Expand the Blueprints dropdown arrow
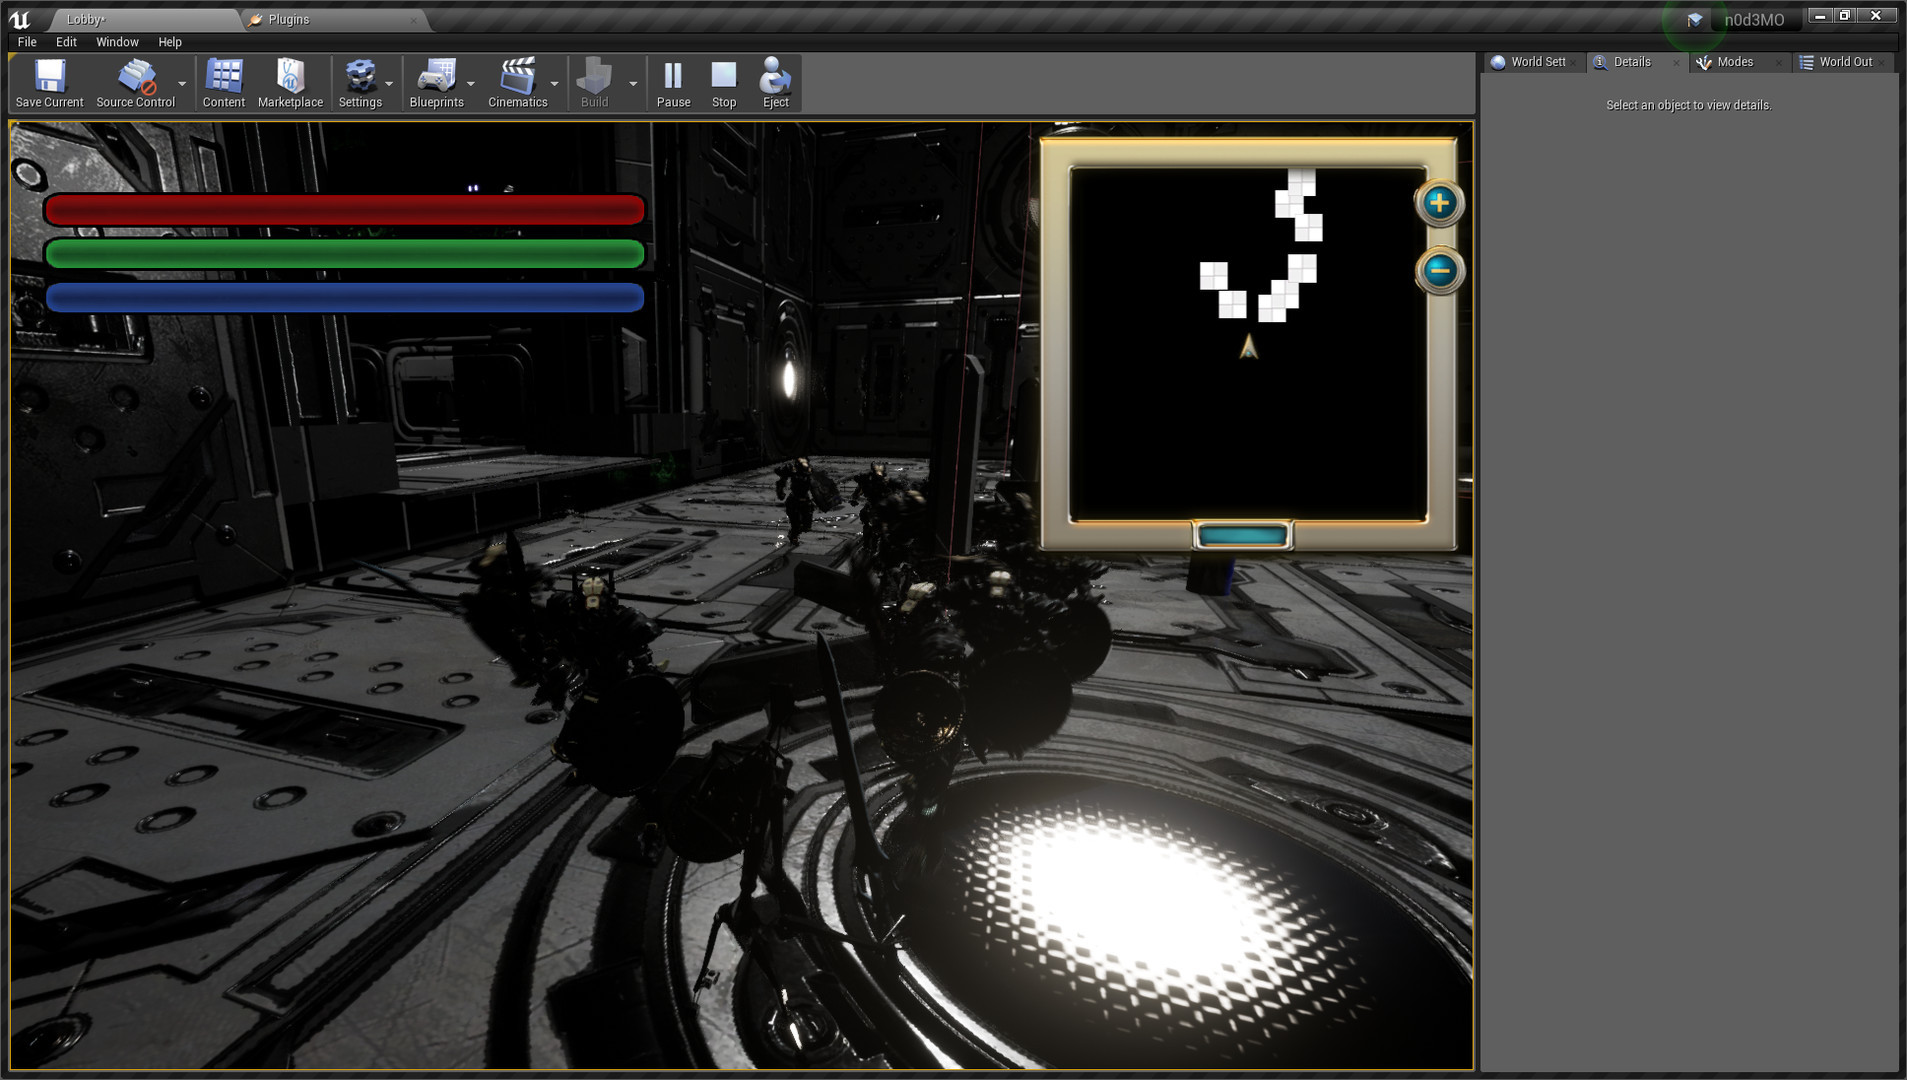Screen dimensions: 1907x1080 pos(471,84)
